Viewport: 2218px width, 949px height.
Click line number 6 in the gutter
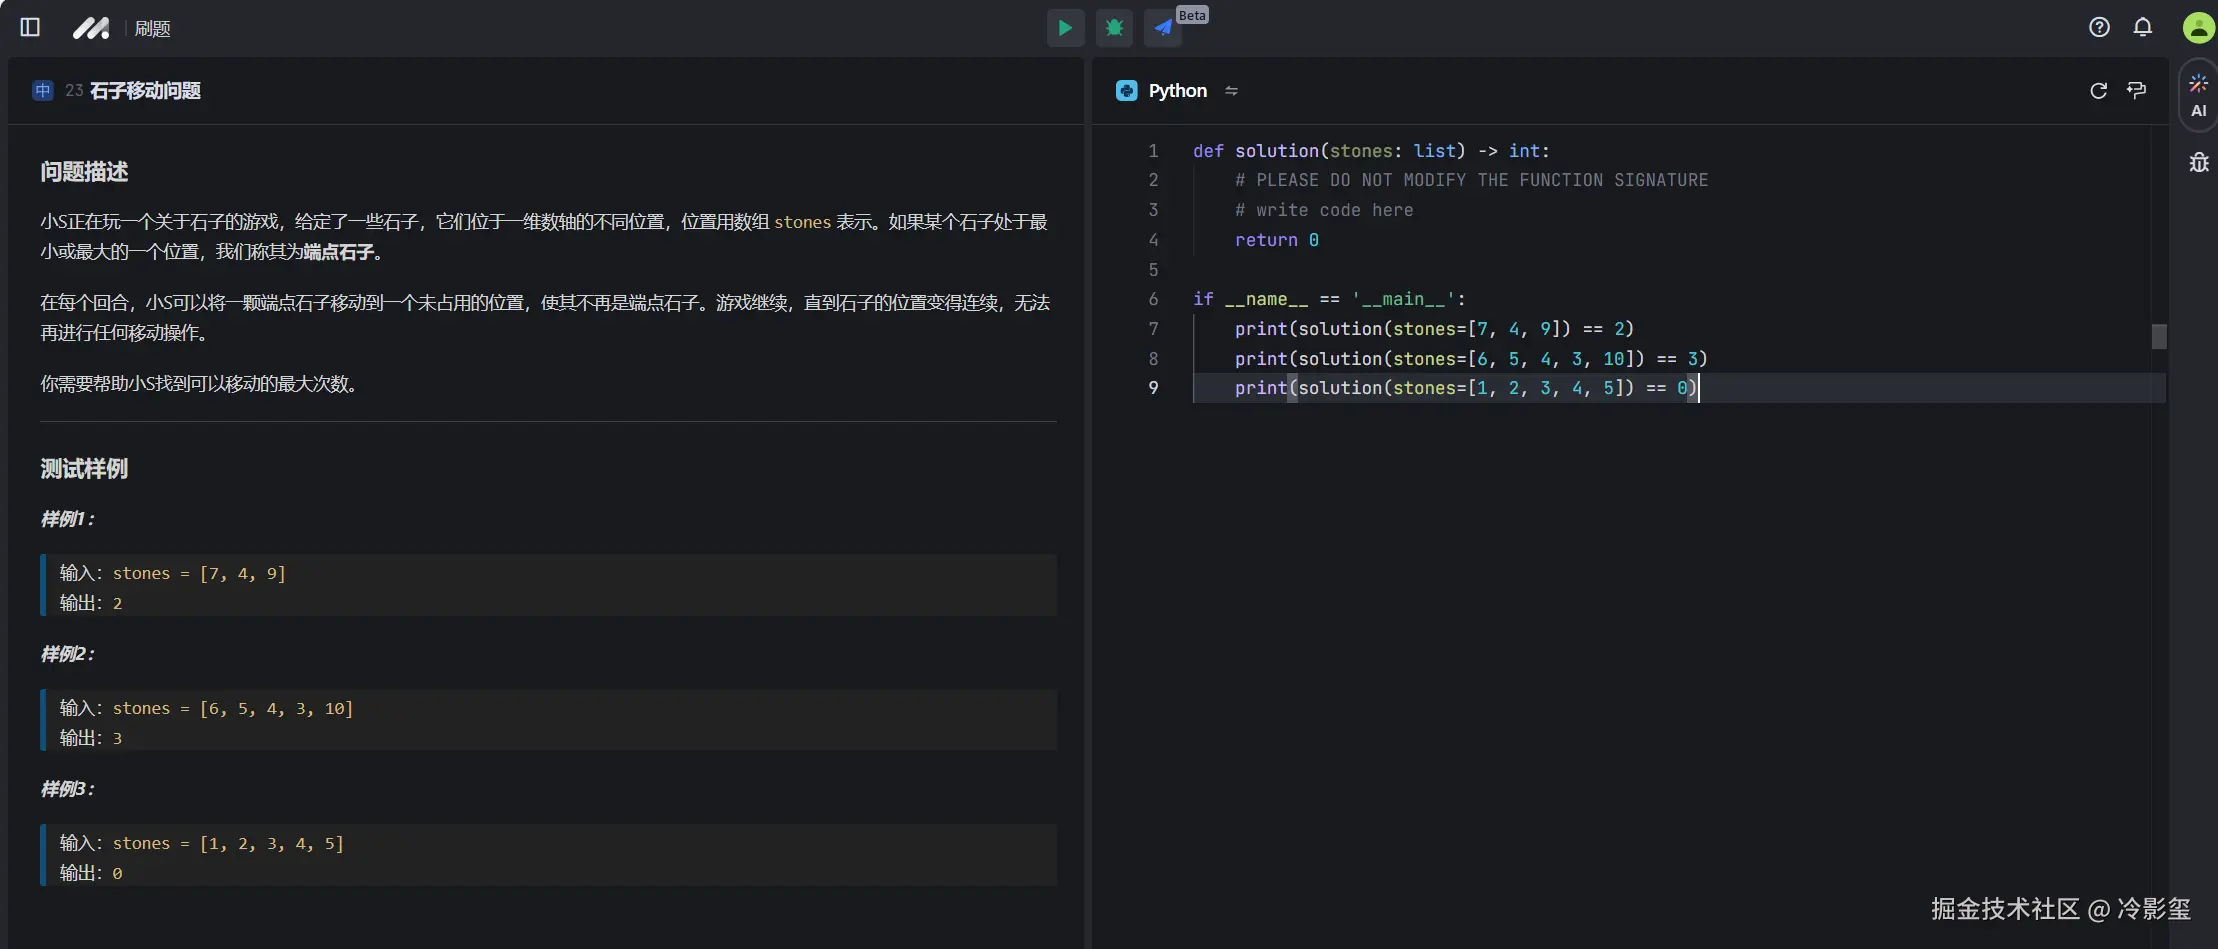[x=1153, y=299]
